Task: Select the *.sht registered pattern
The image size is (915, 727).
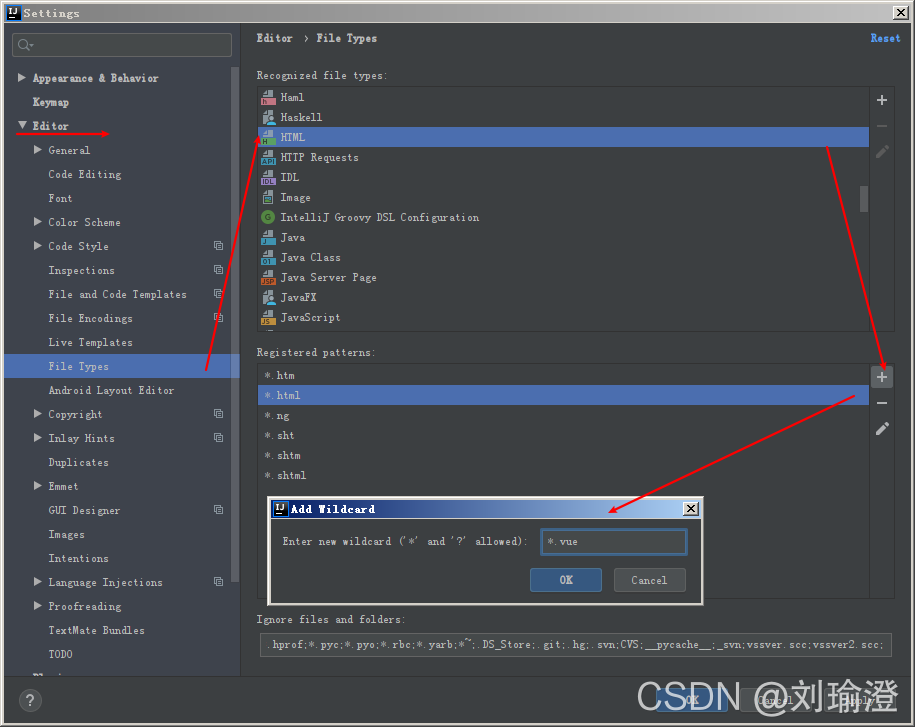Action: (563, 435)
